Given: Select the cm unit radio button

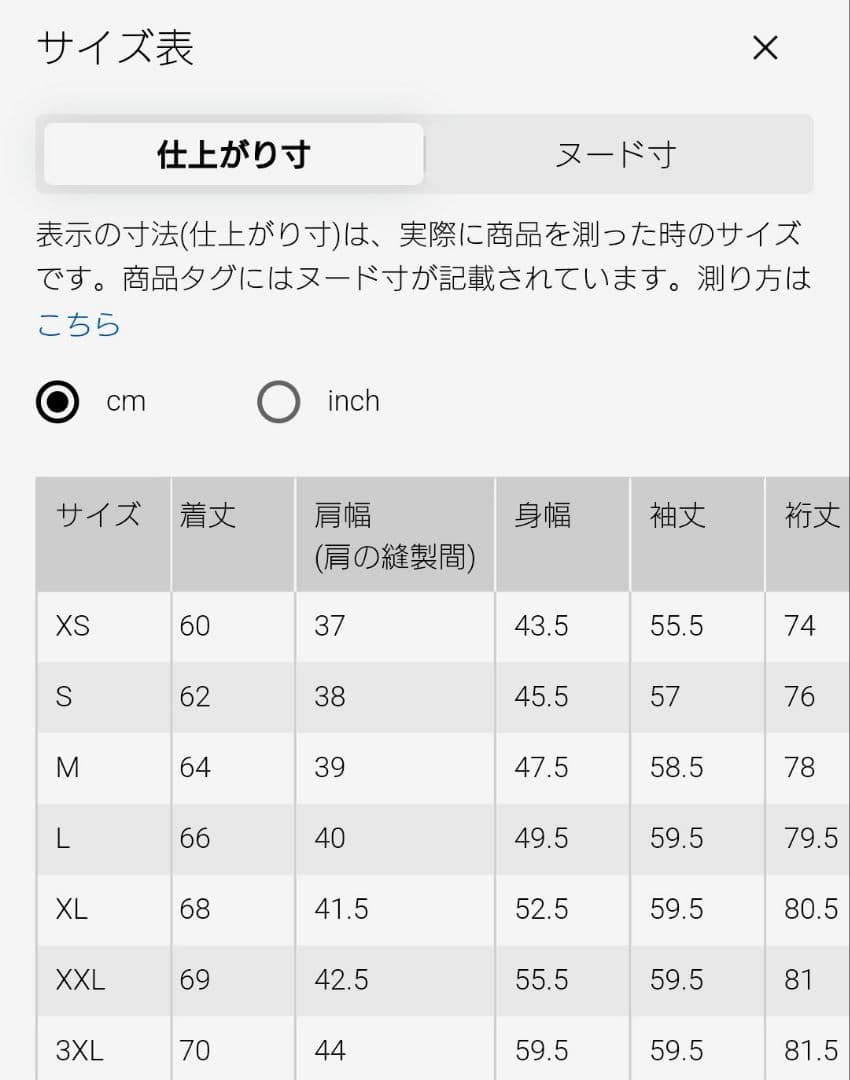Looking at the screenshot, I should (57, 402).
